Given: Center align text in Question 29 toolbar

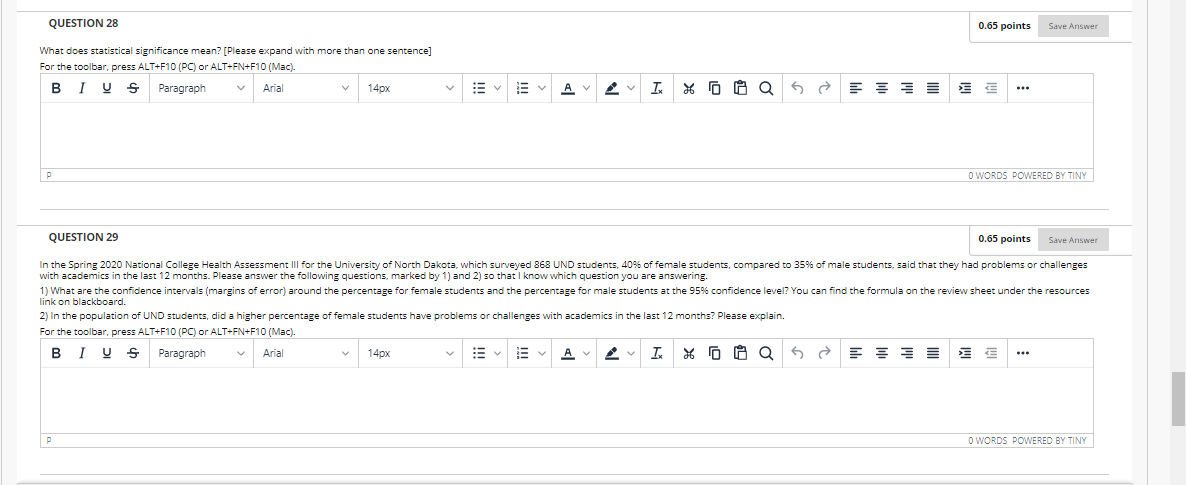Looking at the screenshot, I should 881,353.
